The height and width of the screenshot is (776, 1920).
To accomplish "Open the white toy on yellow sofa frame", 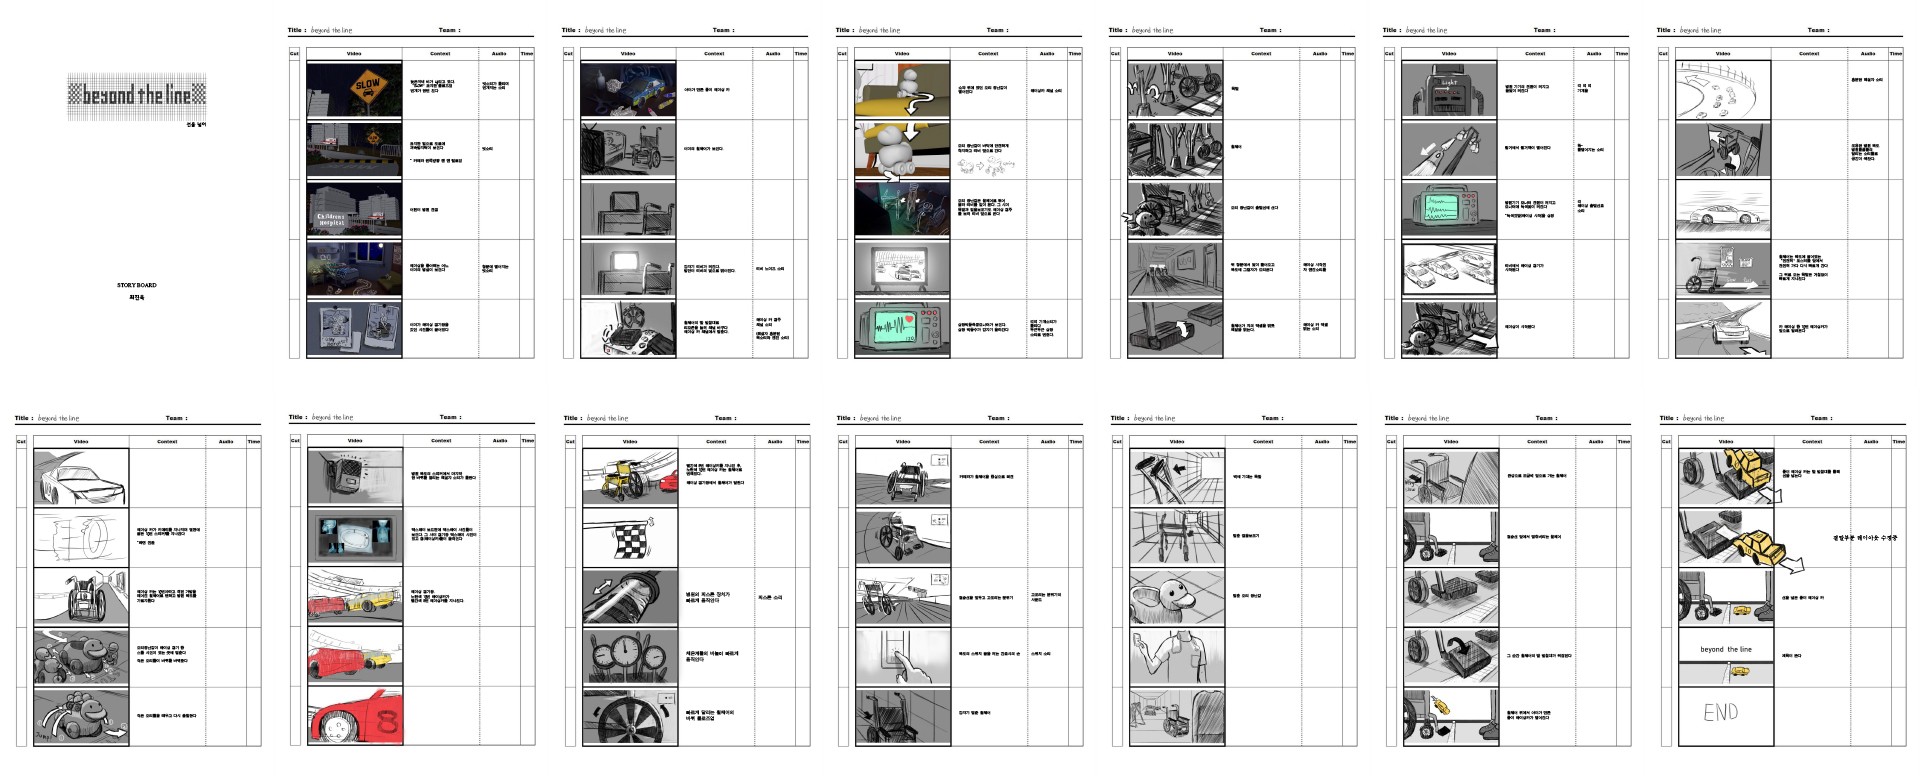I will (901, 90).
